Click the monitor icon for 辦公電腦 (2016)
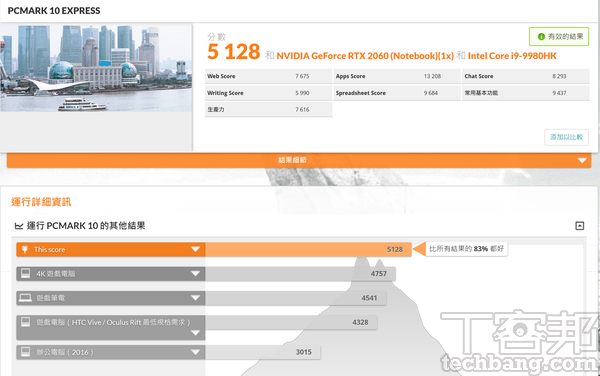 click(x=26, y=352)
